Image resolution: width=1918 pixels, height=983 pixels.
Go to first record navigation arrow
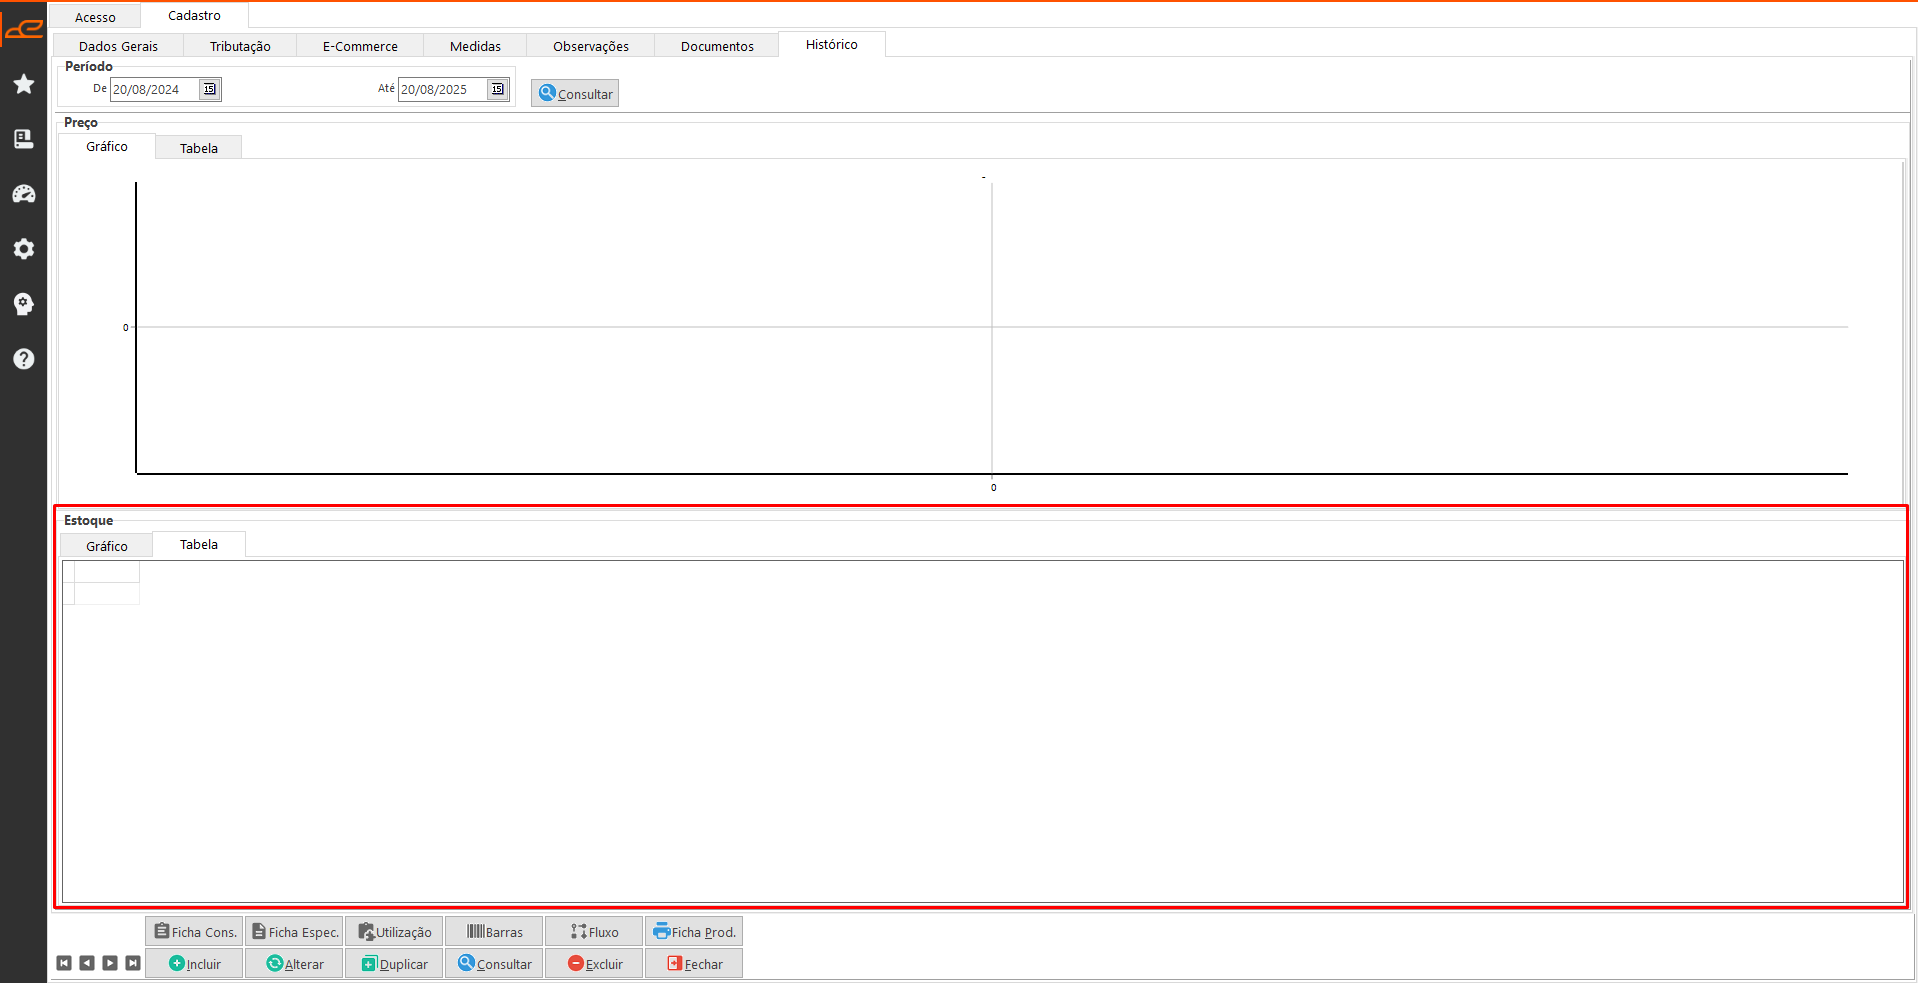pyautogui.click(x=64, y=963)
